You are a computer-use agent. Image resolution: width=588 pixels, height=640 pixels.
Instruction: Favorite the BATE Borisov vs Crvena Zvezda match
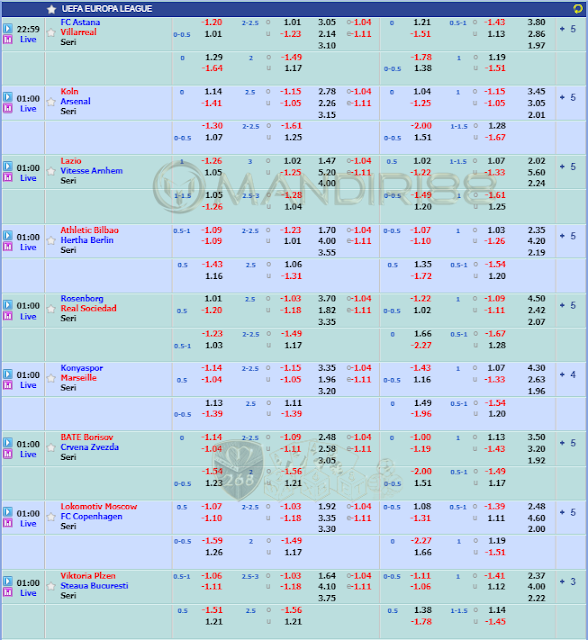click(51, 448)
